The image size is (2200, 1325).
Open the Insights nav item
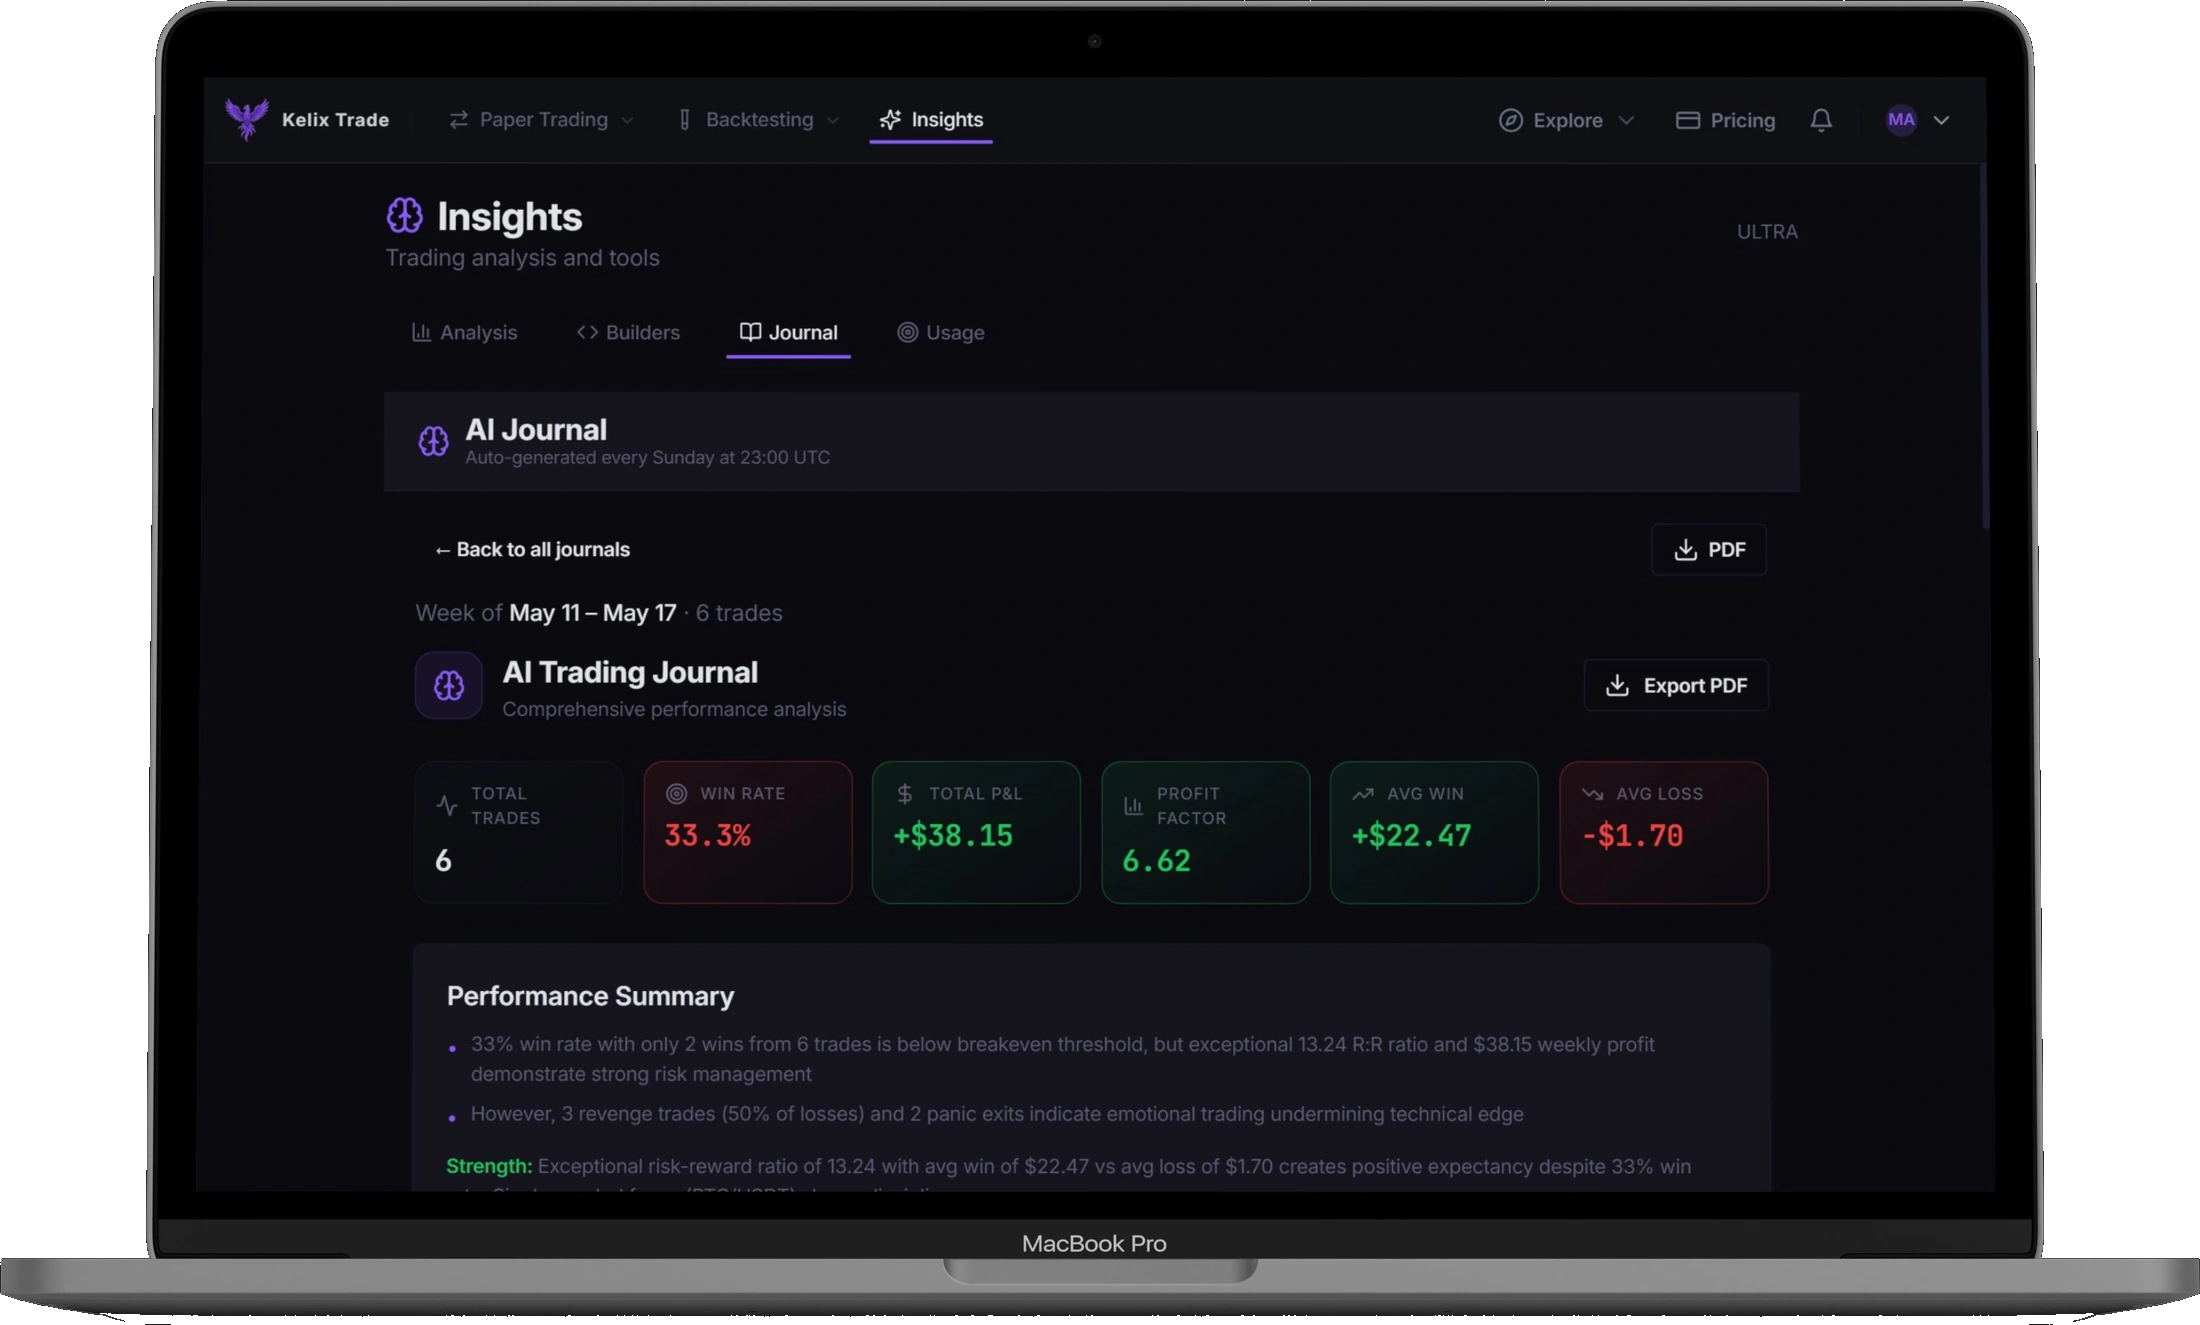point(931,120)
